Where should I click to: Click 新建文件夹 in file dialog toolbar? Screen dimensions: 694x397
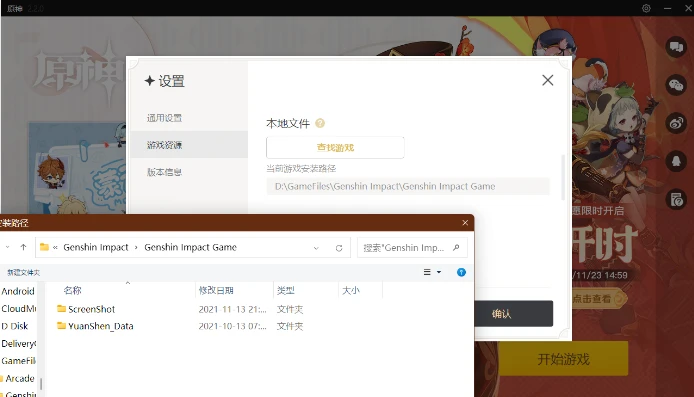click(x=23, y=273)
